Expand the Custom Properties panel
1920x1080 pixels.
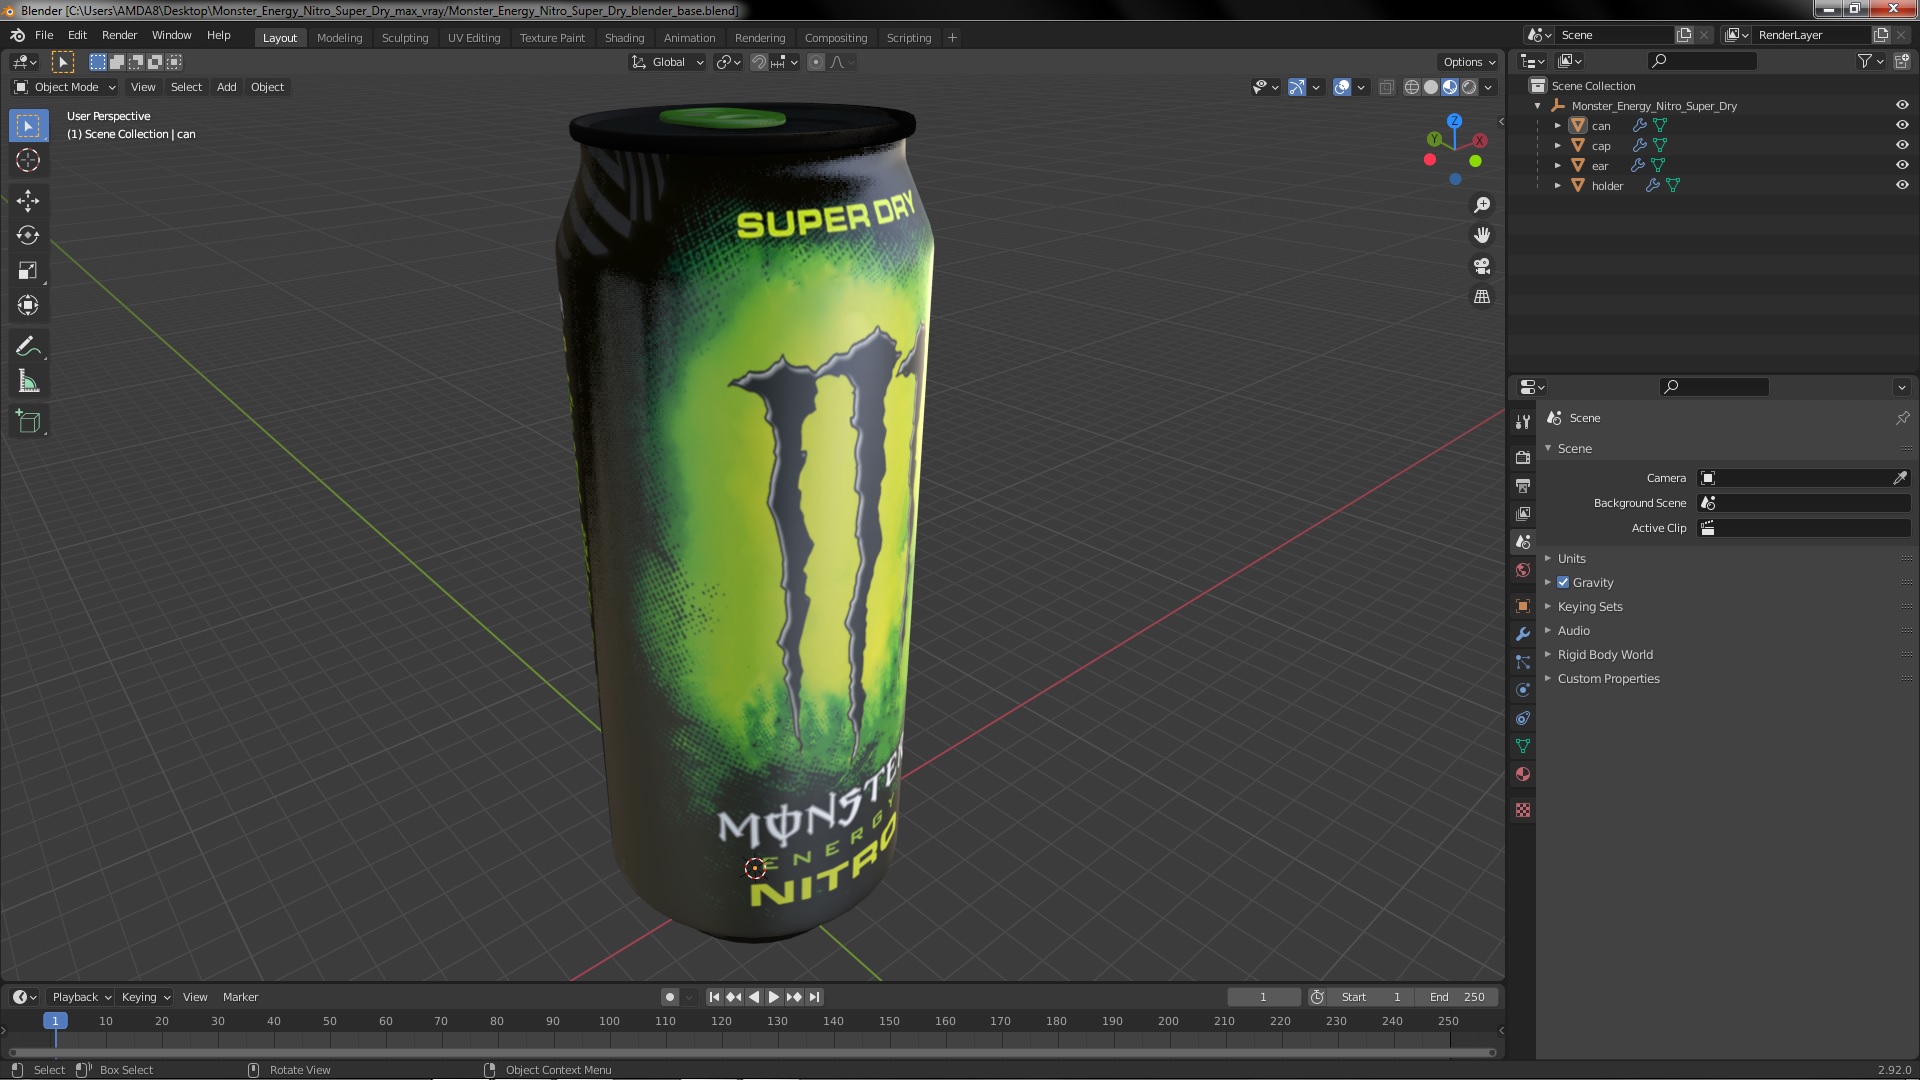click(x=1608, y=678)
